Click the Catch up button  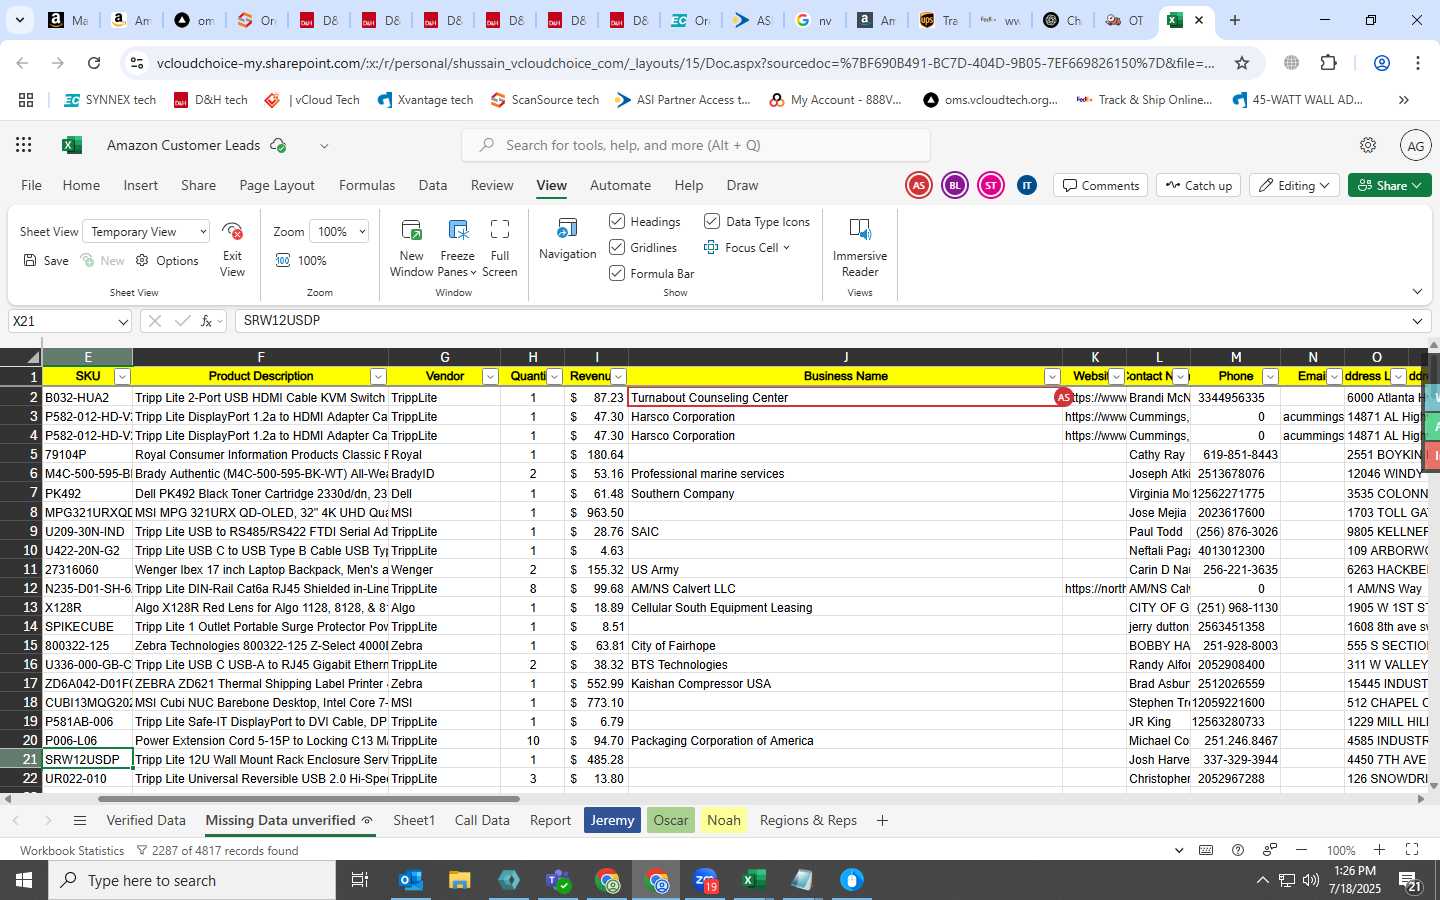[1198, 185]
